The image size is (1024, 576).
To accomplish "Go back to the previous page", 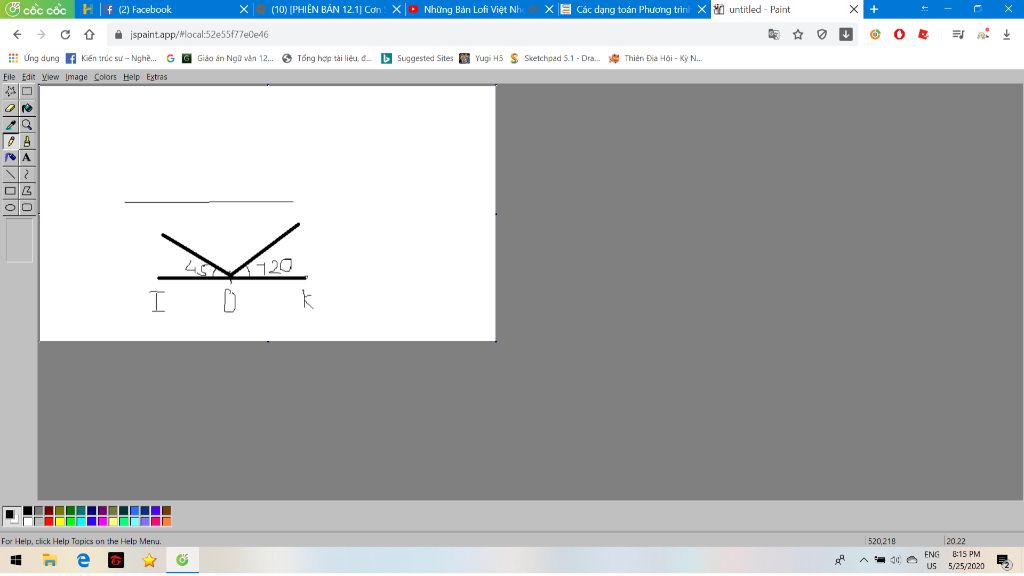I will 18,35.
